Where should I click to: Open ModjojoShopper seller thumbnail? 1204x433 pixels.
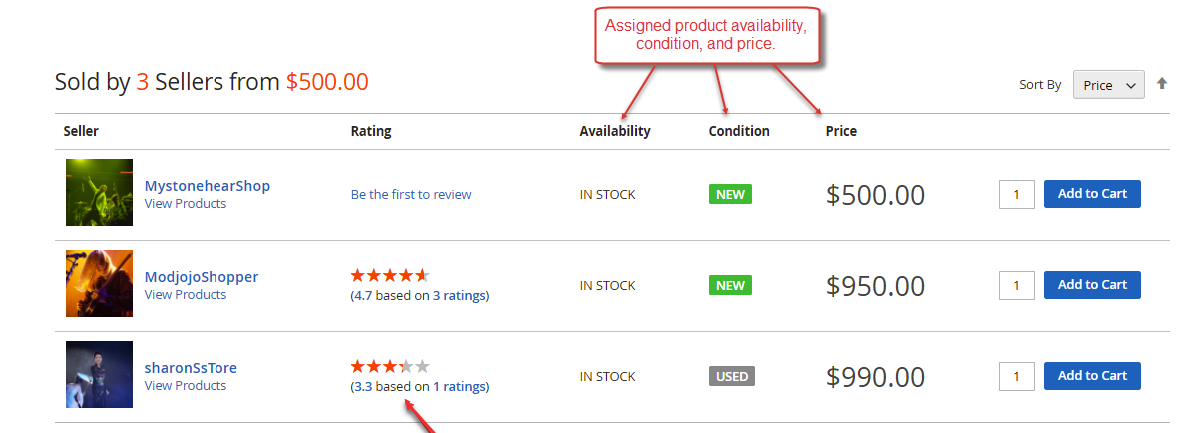click(x=99, y=283)
